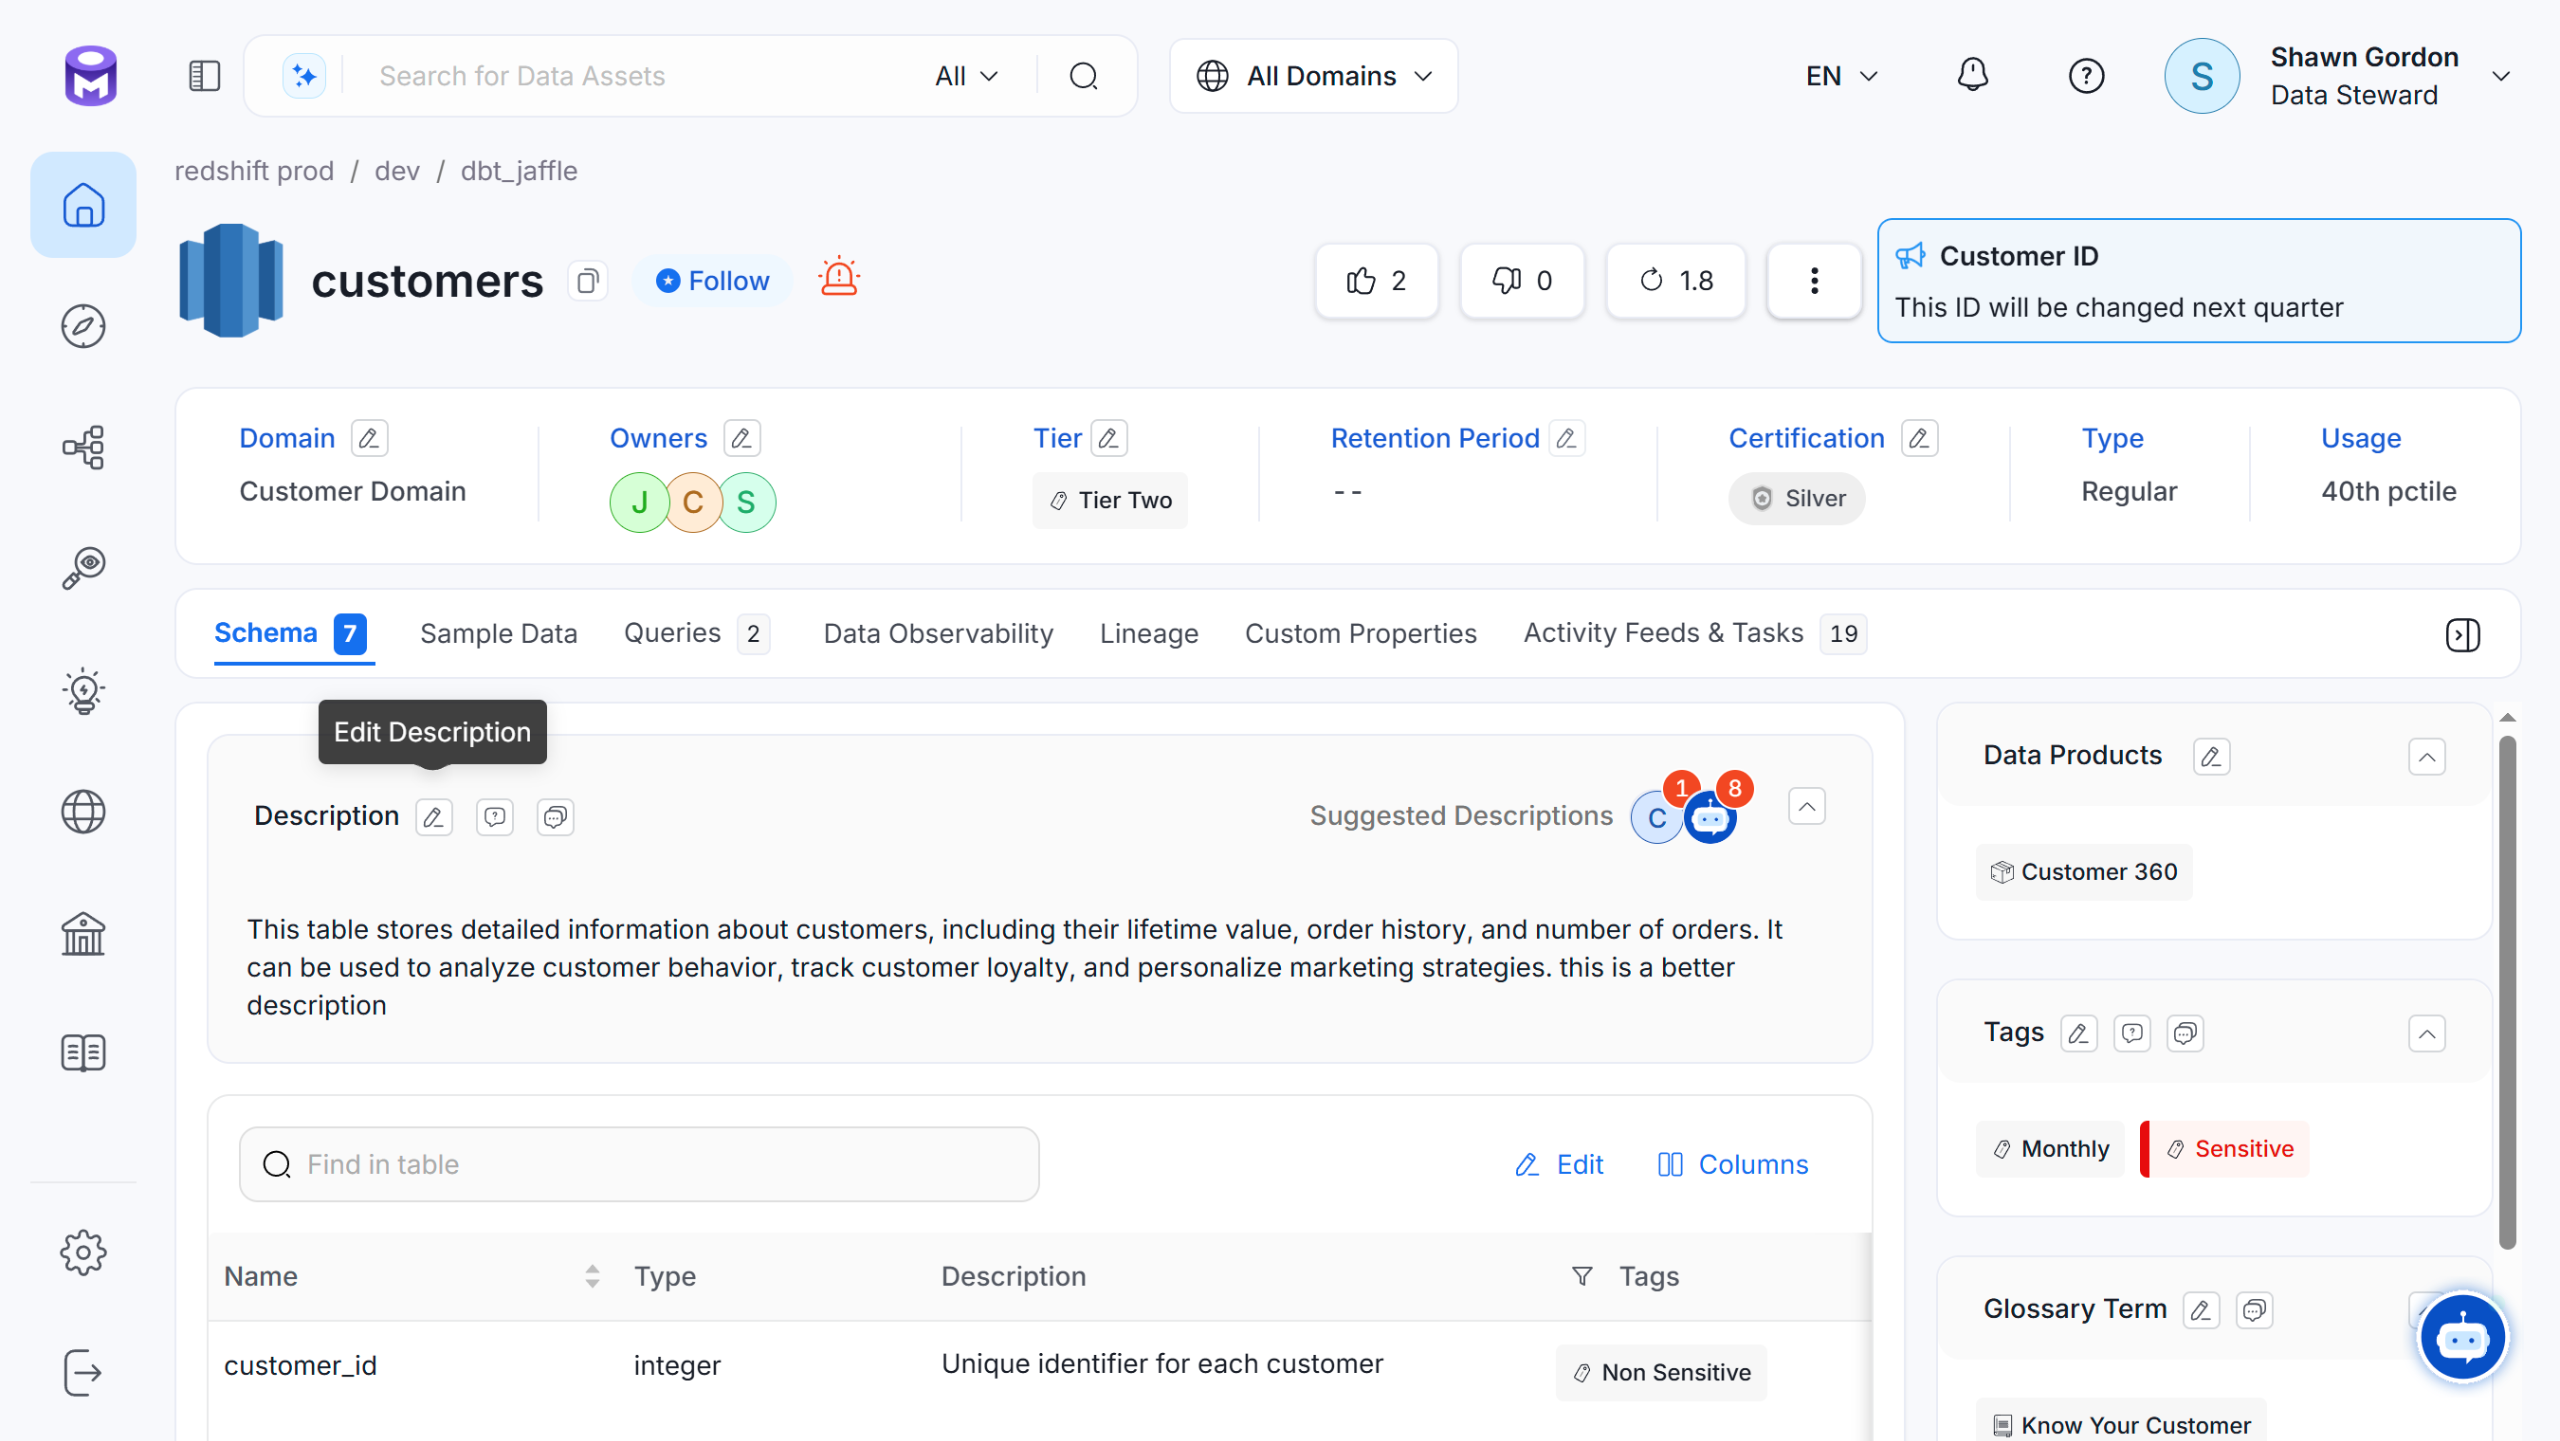Click the Find in table field

(640, 1164)
